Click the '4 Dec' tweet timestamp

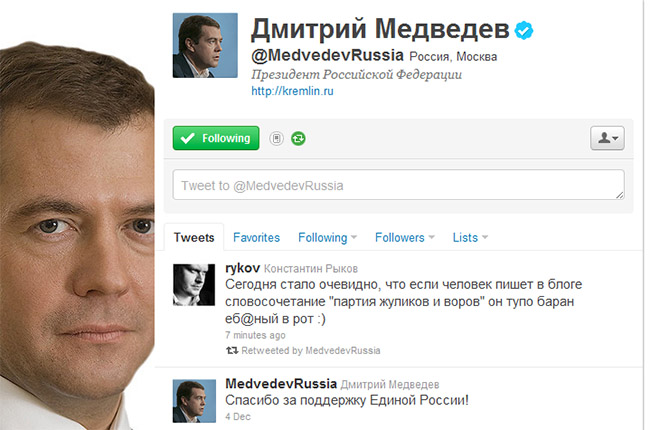pos(238,417)
